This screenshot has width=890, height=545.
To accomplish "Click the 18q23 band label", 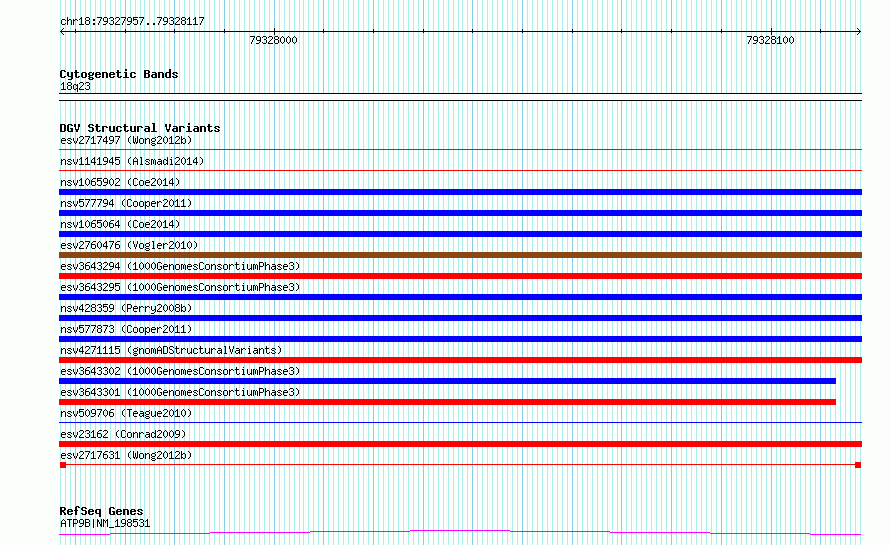I will pos(75,86).
